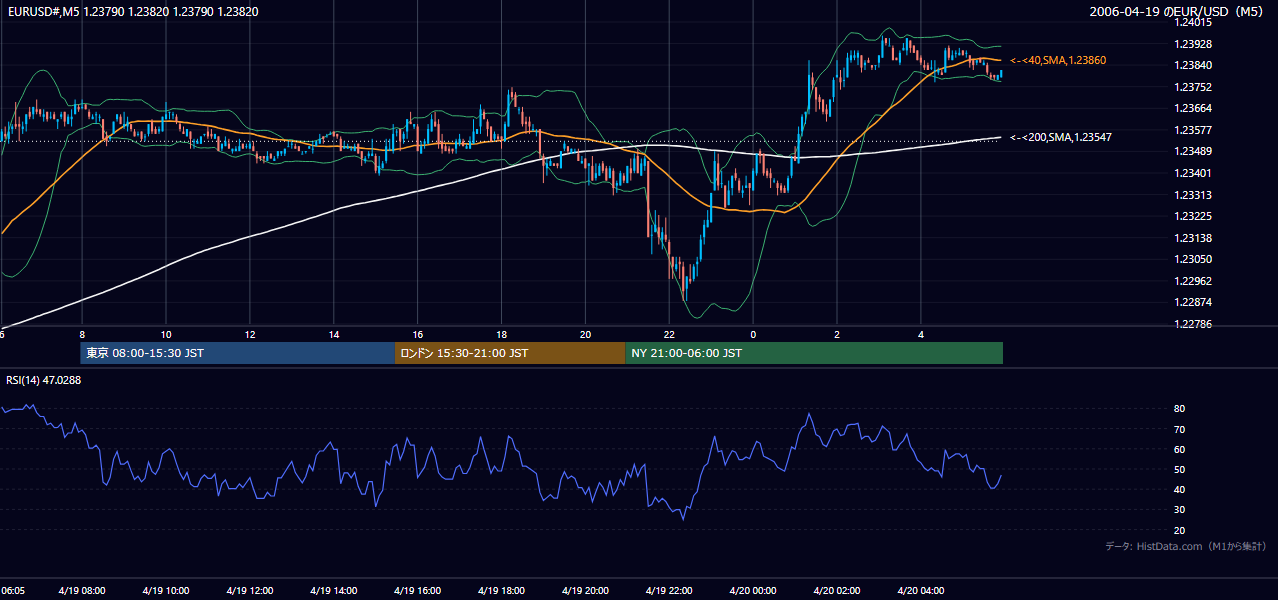The image size is (1278, 600).
Task: Click the 4/19 22:00 time label
Action: pos(670,591)
